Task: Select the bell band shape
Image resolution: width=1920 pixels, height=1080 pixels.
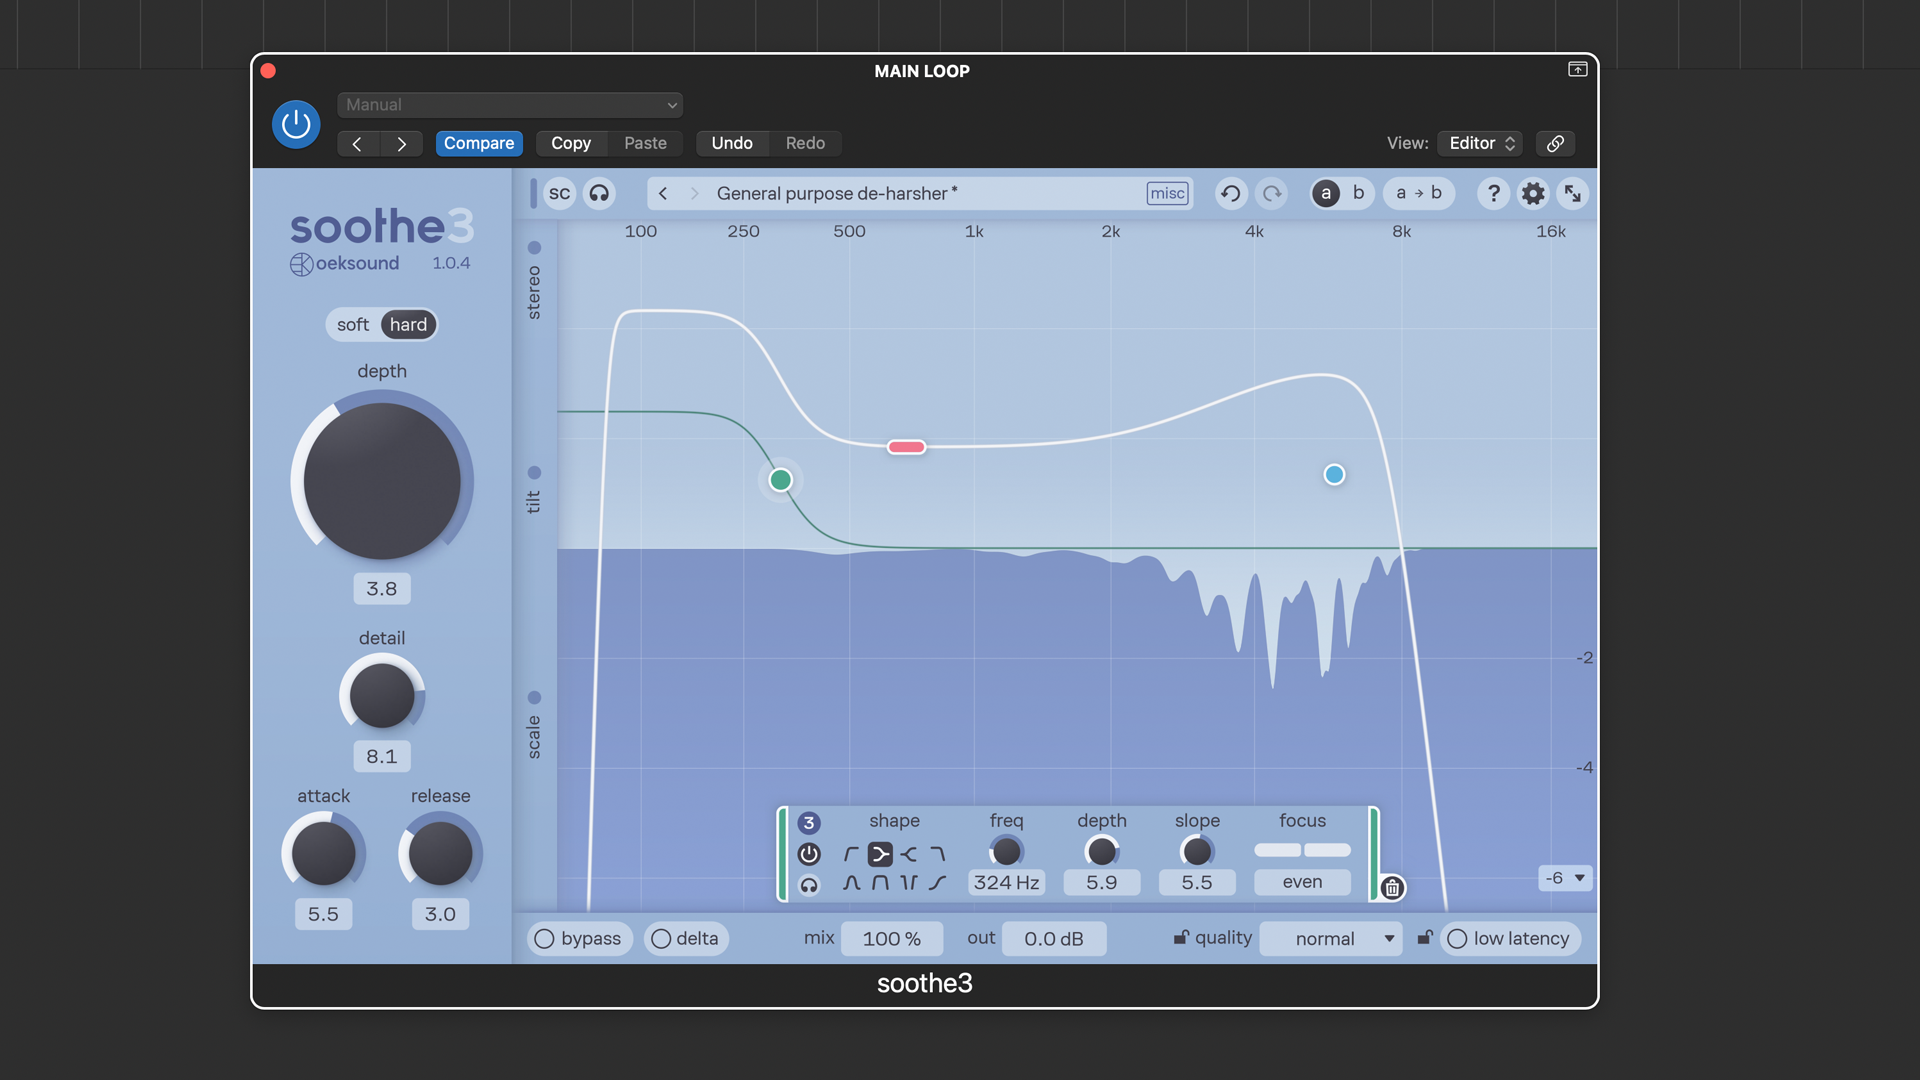Action: tap(851, 883)
